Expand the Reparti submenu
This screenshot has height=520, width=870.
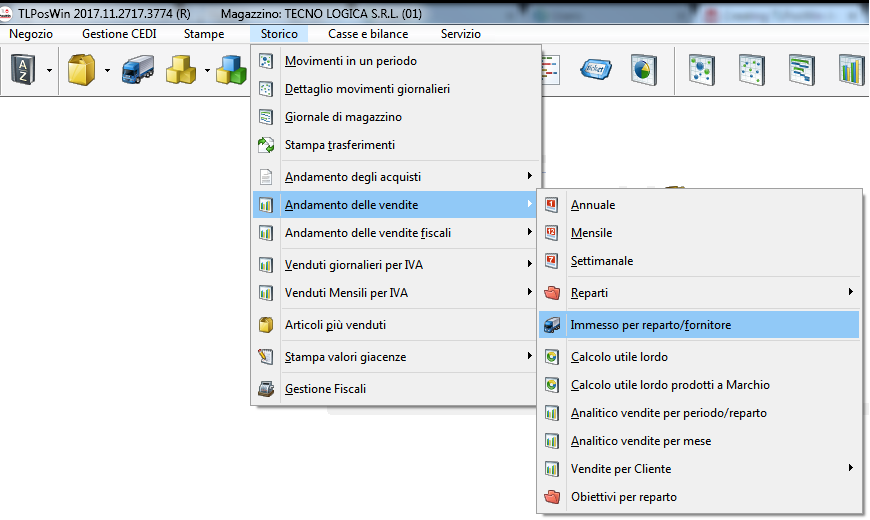pos(850,293)
